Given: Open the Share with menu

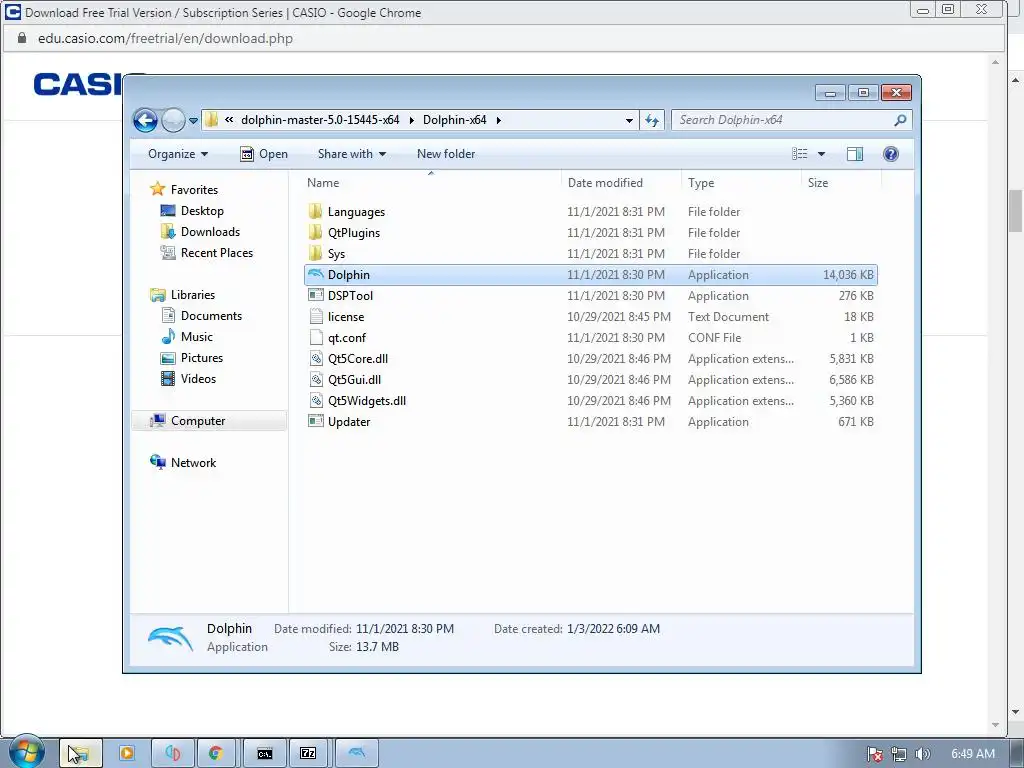Looking at the screenshot, I should coord(351,154).
